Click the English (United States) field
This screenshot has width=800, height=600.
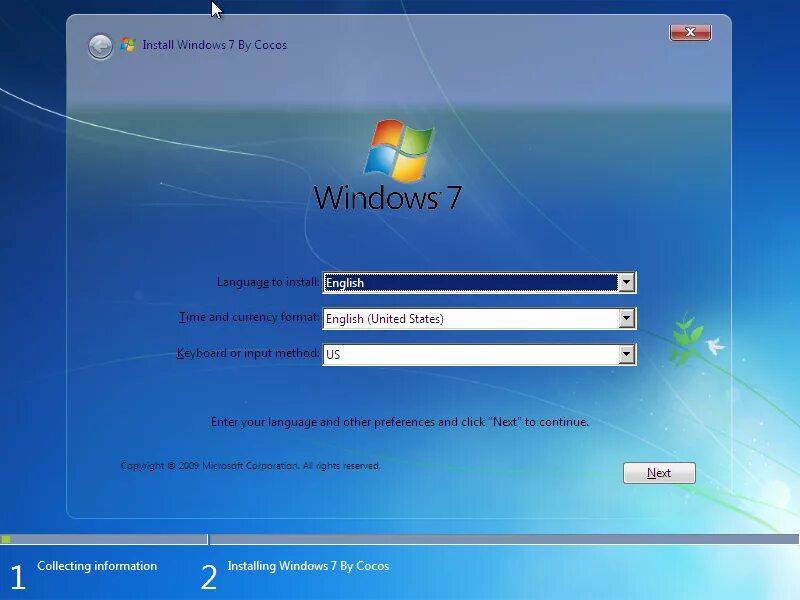(x=479, y=318)
